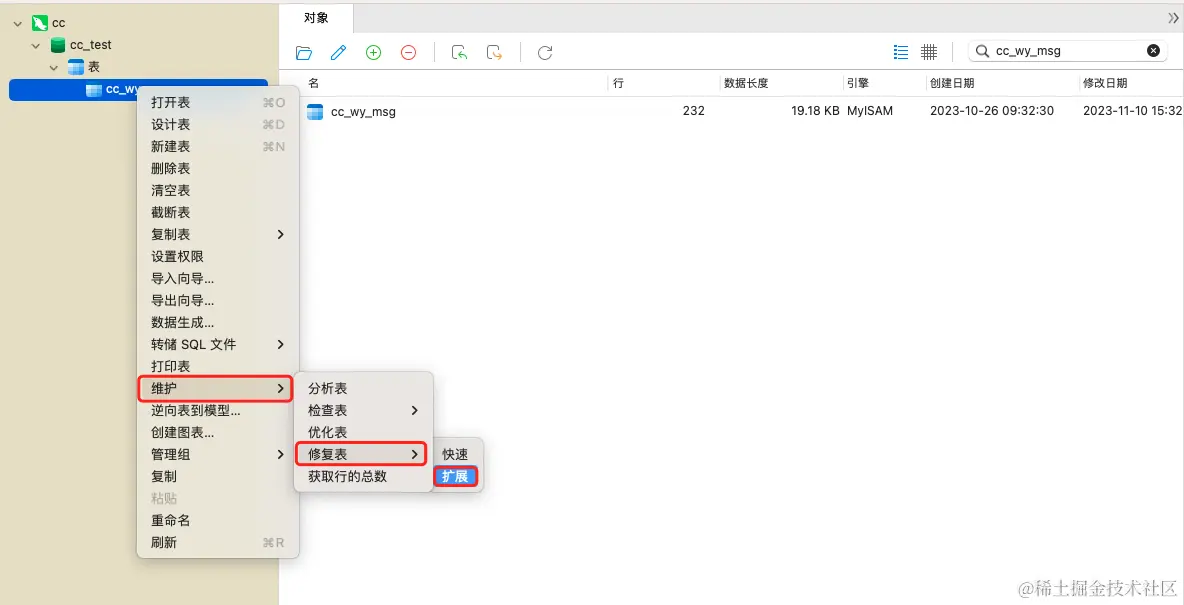Sort by the 创建日期 column header
This screenshot has width=1184, height=605.
click(x=1002, y=83)
